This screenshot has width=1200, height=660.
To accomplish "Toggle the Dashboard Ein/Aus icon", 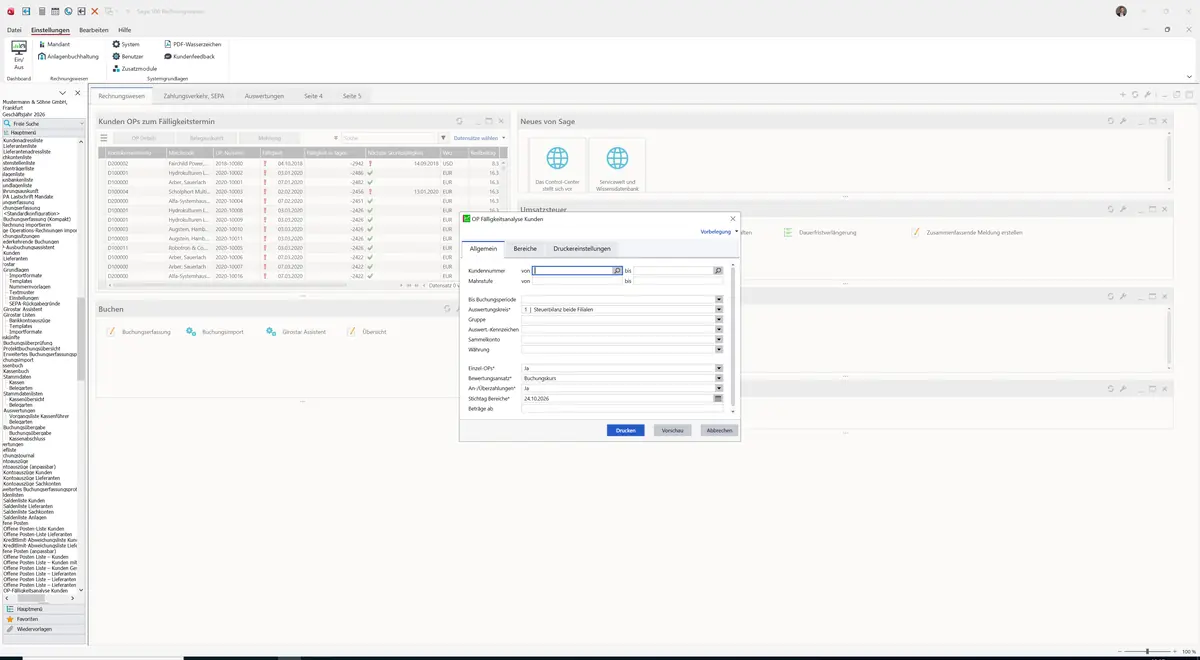I will (18, 55).
